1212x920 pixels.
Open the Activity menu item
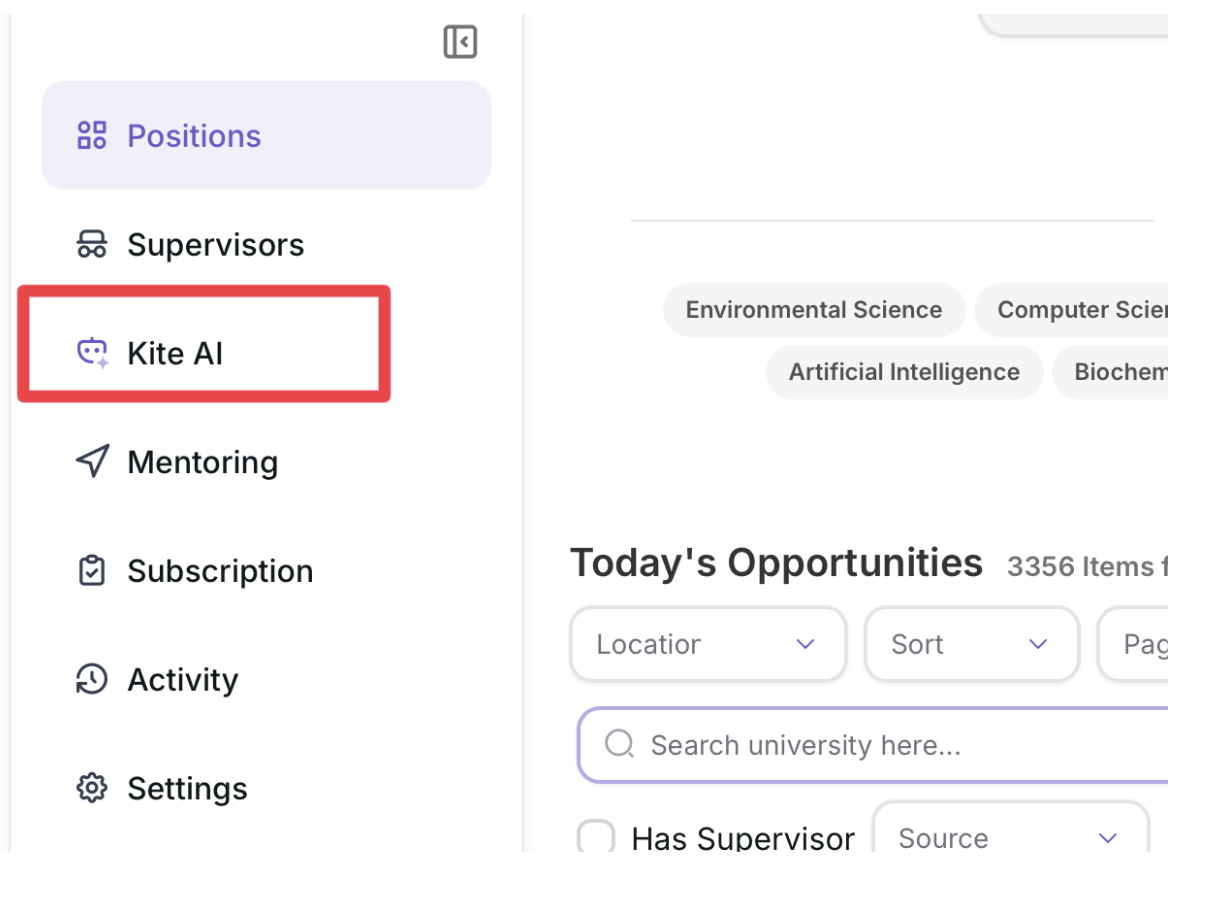[x=183, y=680]
